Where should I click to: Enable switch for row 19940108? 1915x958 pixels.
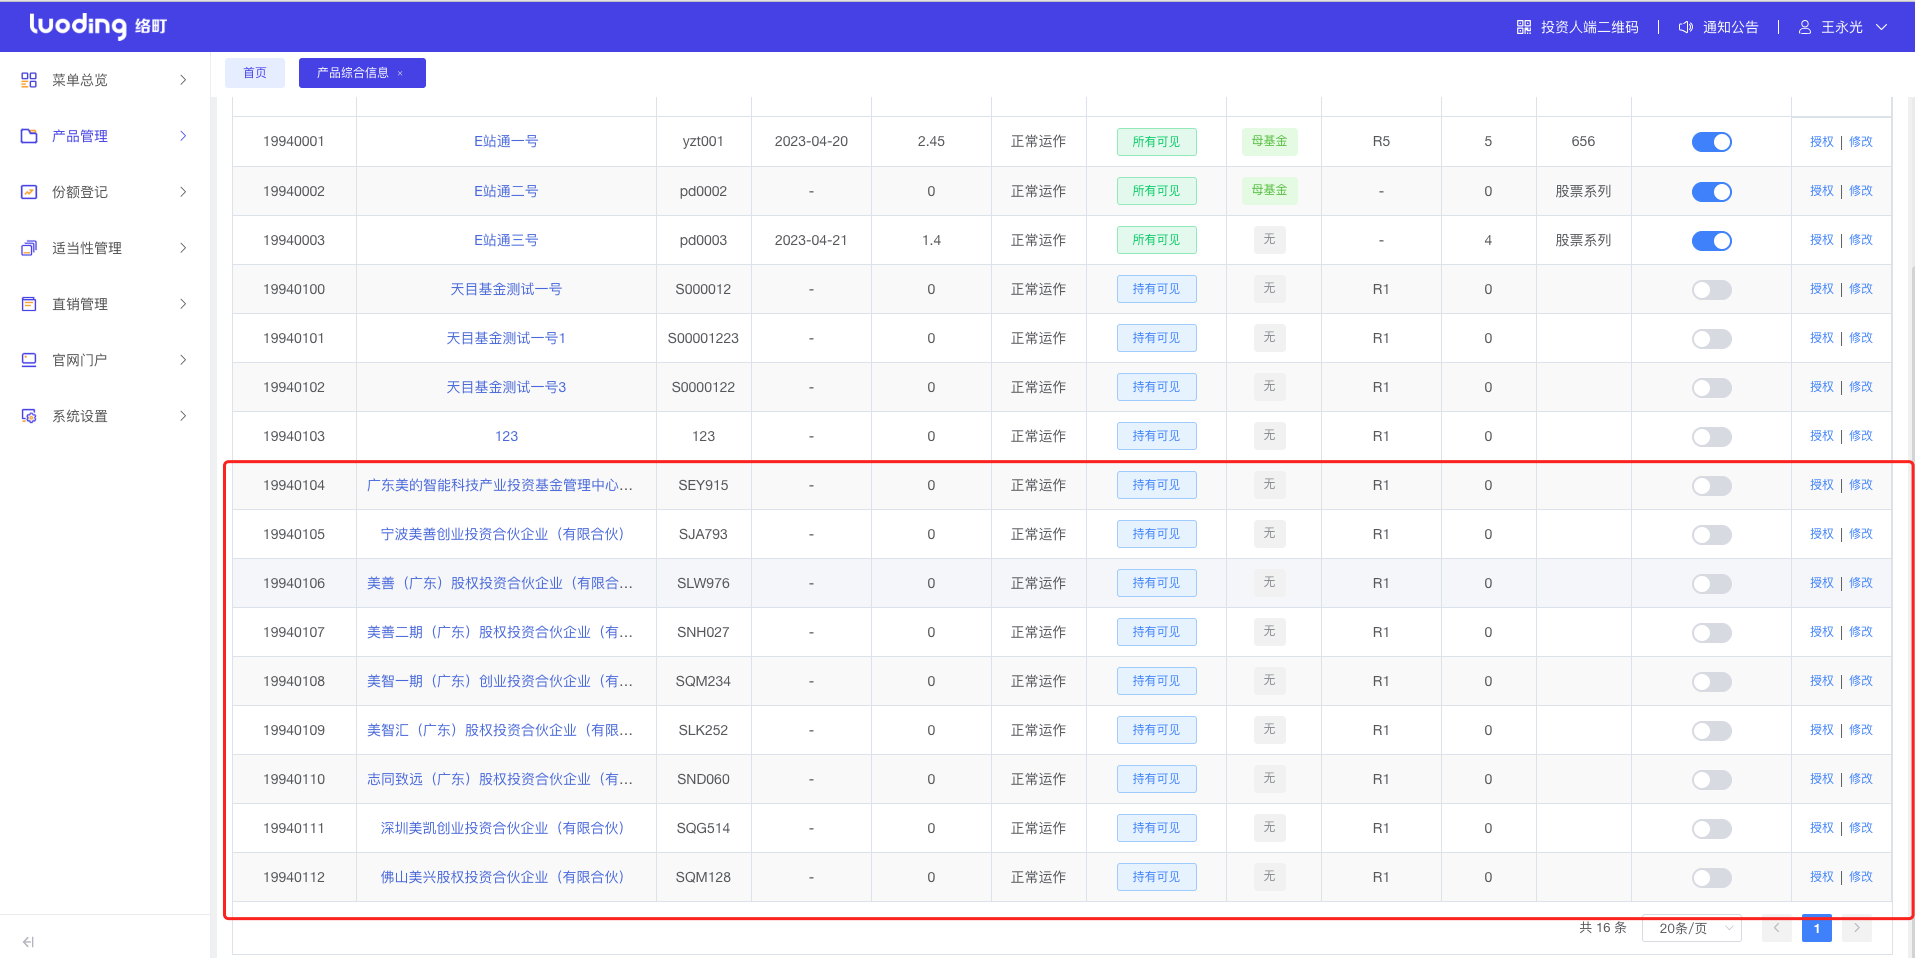(x=1712, y=681)
